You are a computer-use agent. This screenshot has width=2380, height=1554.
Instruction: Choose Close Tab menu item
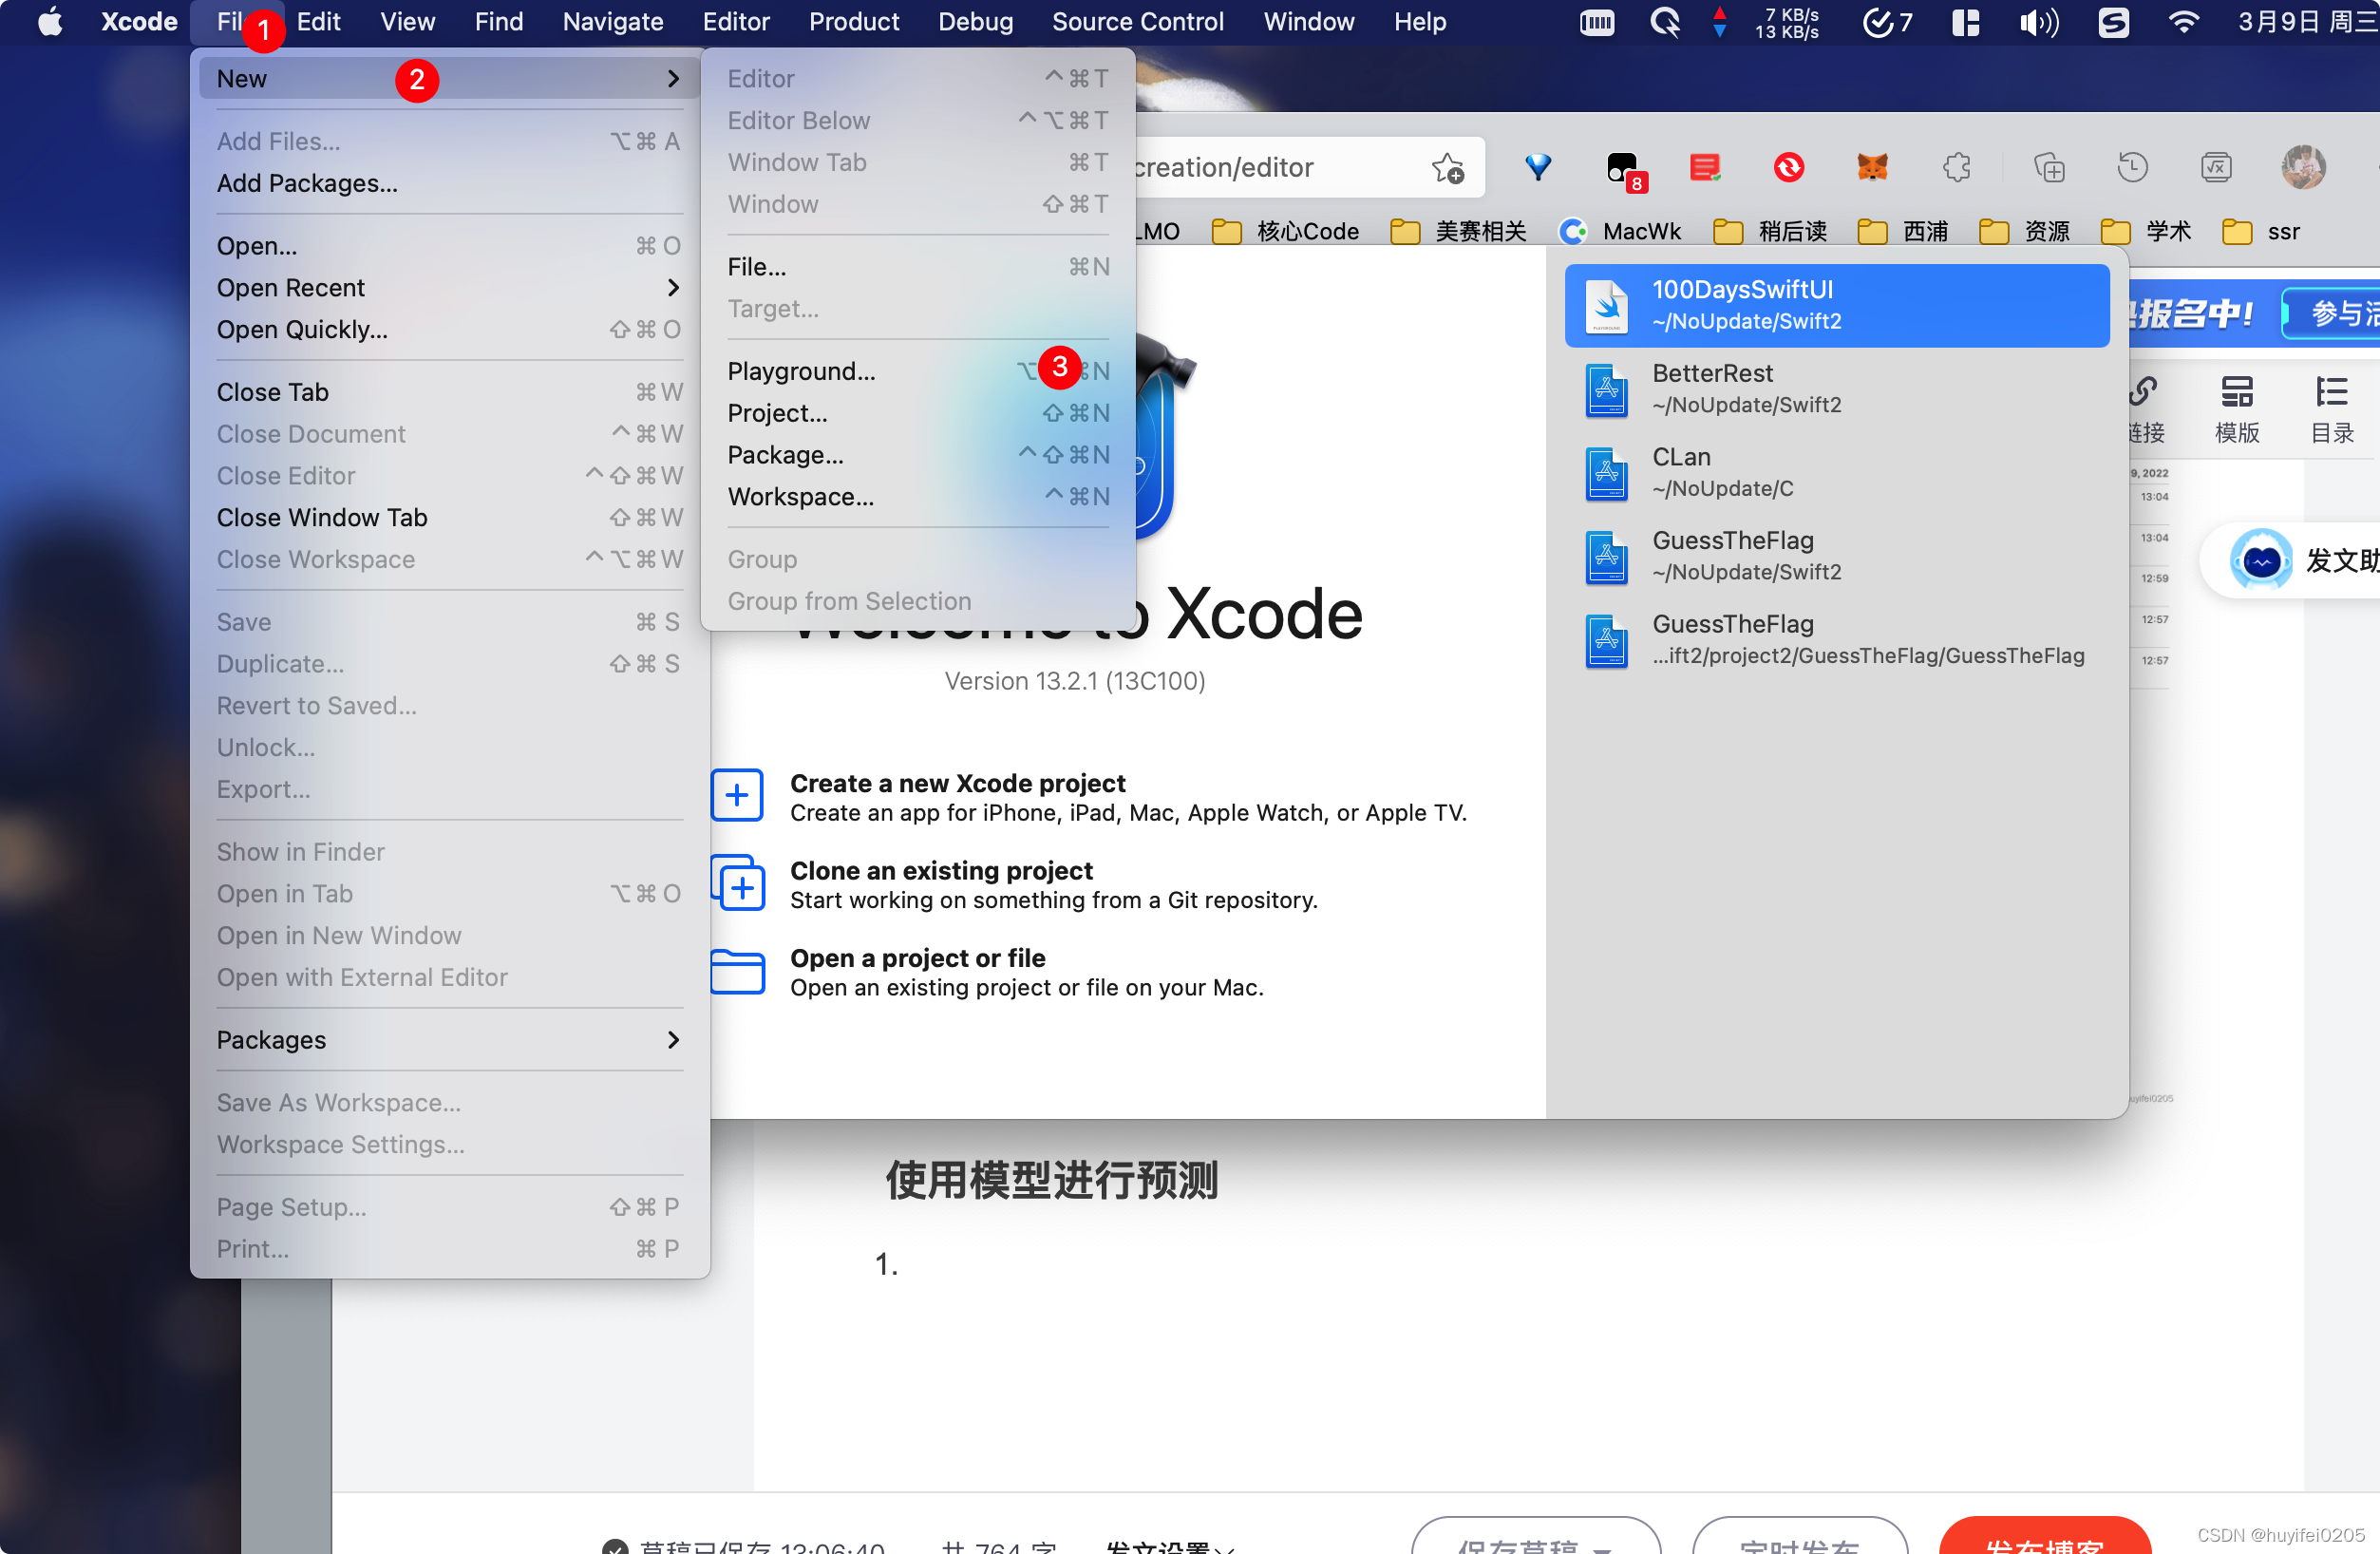pos(449,392)
